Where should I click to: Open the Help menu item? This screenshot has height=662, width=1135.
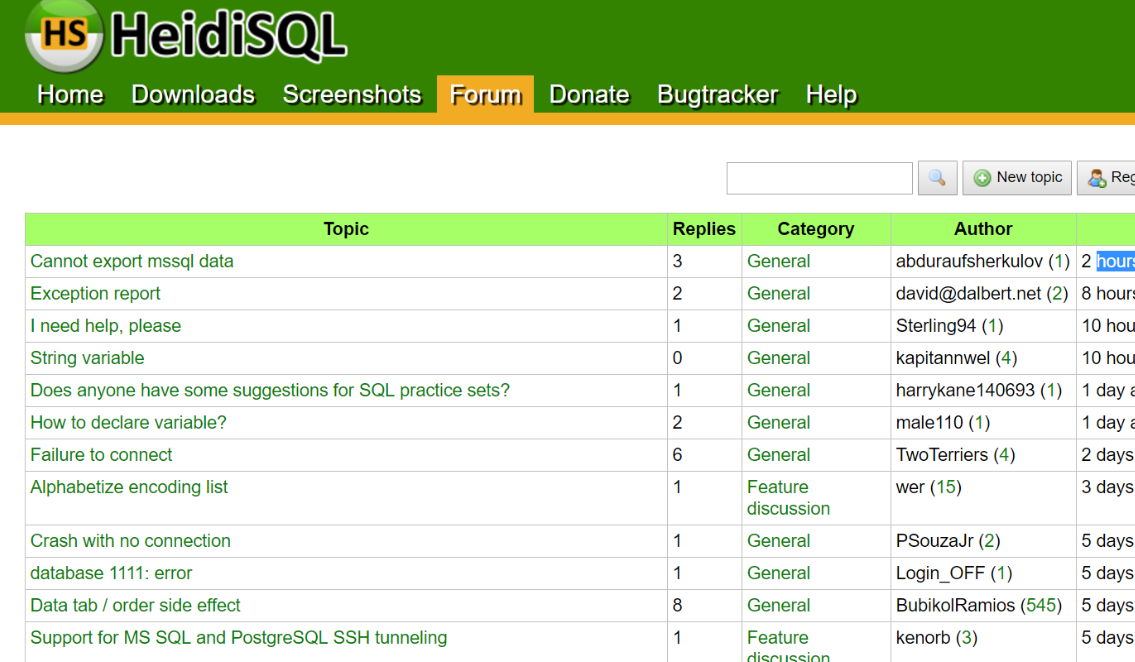[x=831, y=95]
